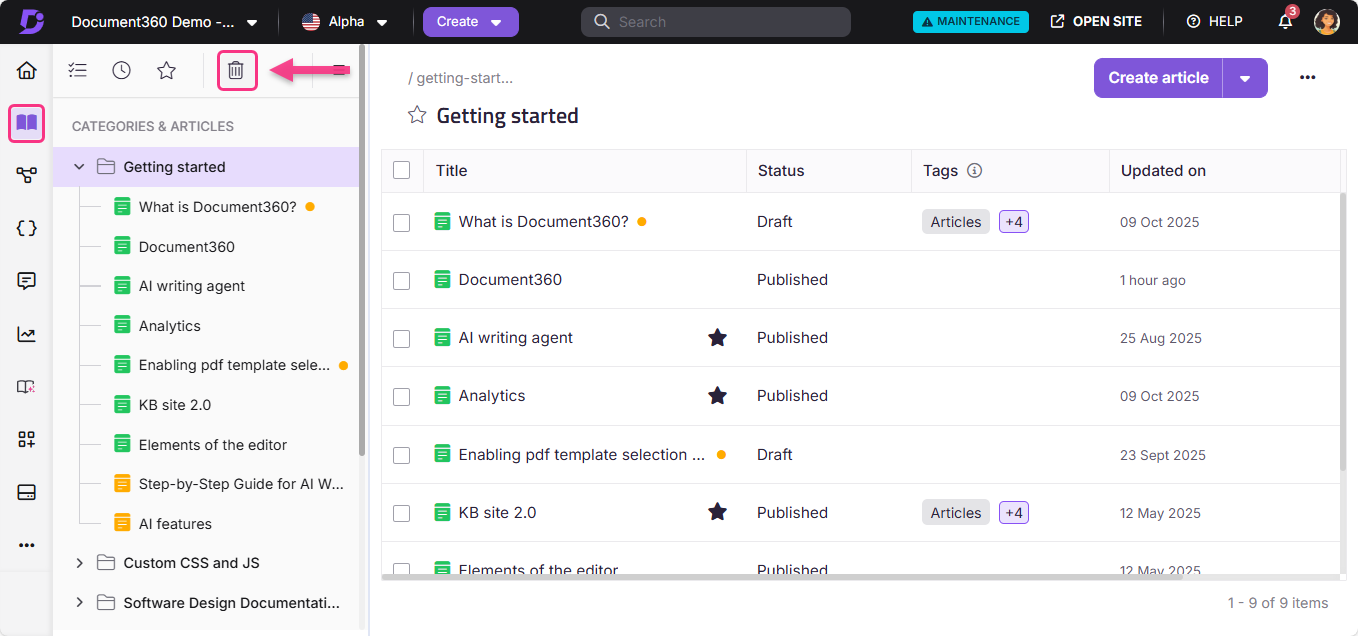Image resolution: width=1358 pixels, height=636 pixels.
Task: Select the starred articles filter icon
Action: pos(166,70)
